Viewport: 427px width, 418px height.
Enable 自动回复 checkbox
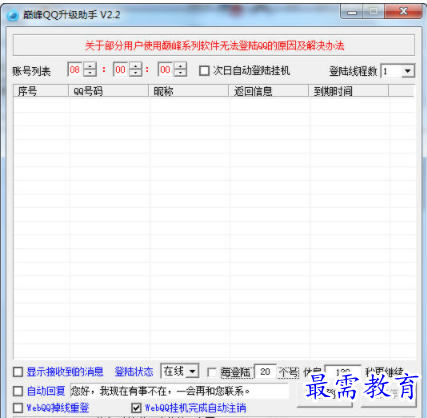click(x=18, y=391)
